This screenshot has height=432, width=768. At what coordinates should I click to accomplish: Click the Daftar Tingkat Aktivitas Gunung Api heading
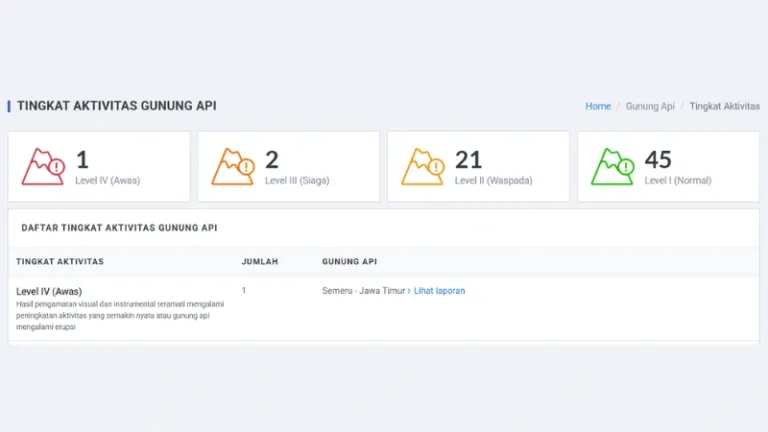click(119, 228)
